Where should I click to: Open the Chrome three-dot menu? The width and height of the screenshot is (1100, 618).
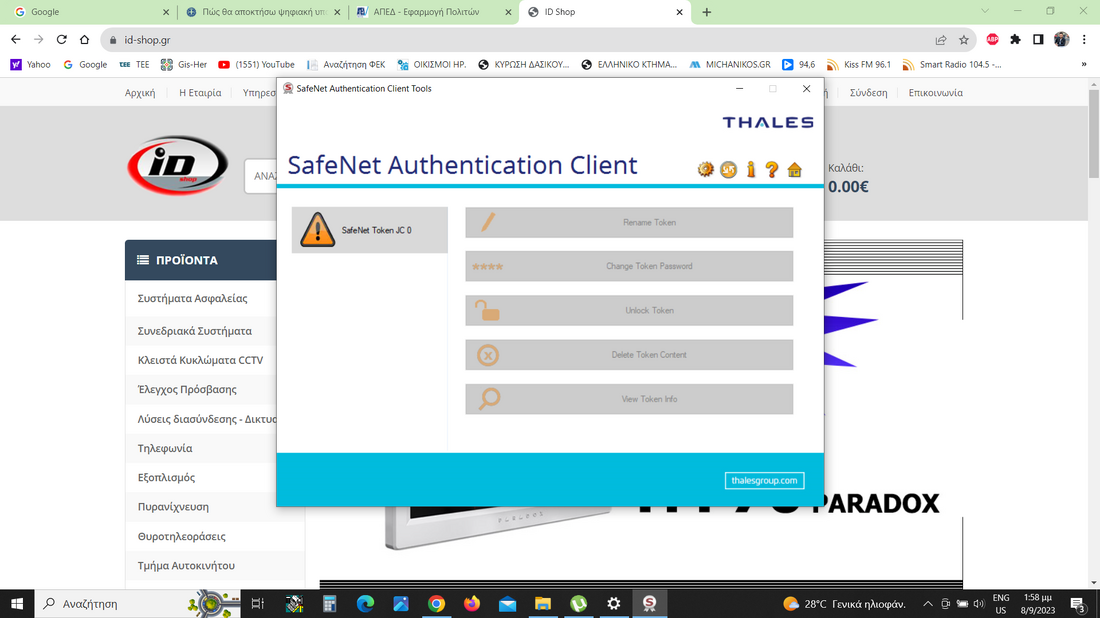[1083, 40]
